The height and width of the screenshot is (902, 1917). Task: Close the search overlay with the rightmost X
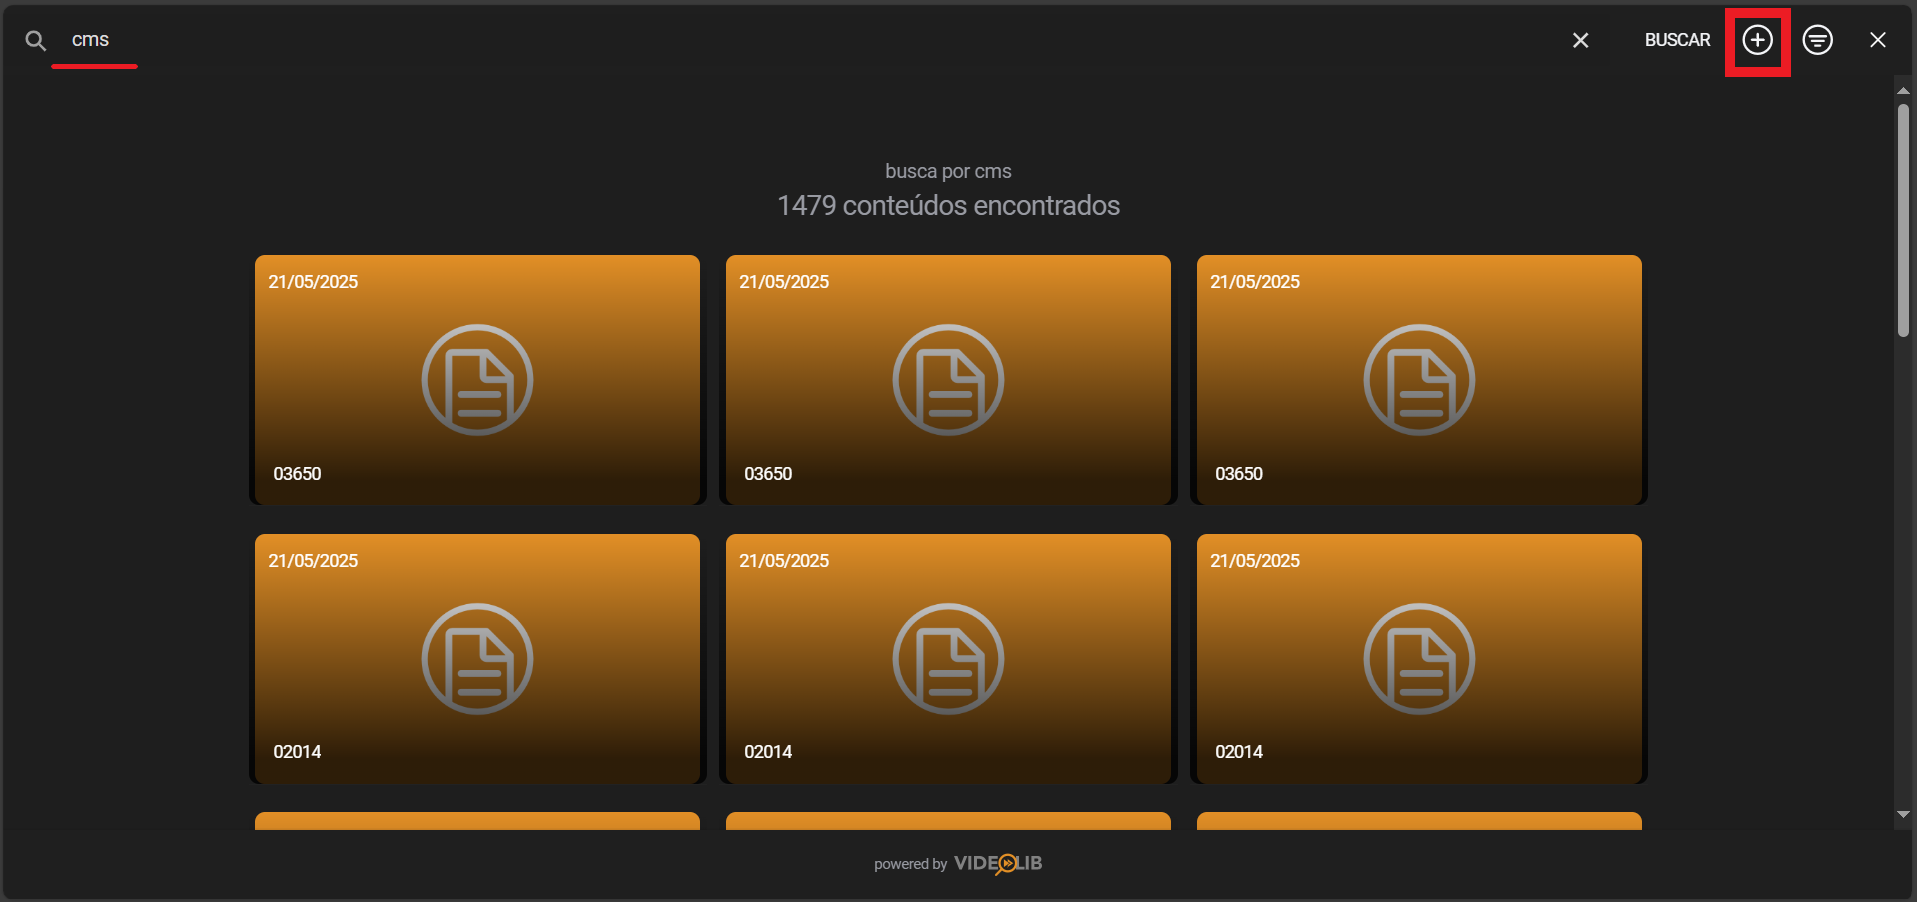[x=1877, y=40]
